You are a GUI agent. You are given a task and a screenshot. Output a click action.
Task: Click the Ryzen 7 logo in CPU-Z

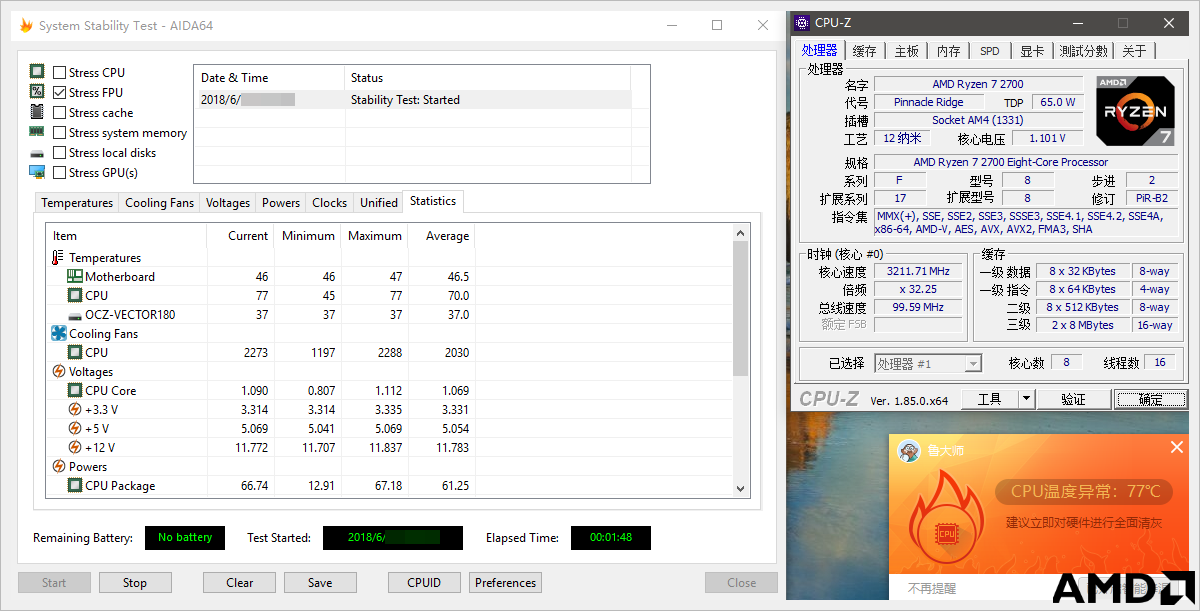pos(1134,111)
